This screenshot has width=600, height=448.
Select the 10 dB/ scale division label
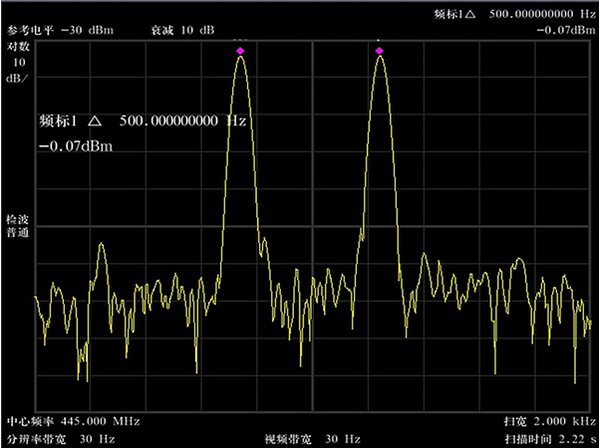(18, 69)
